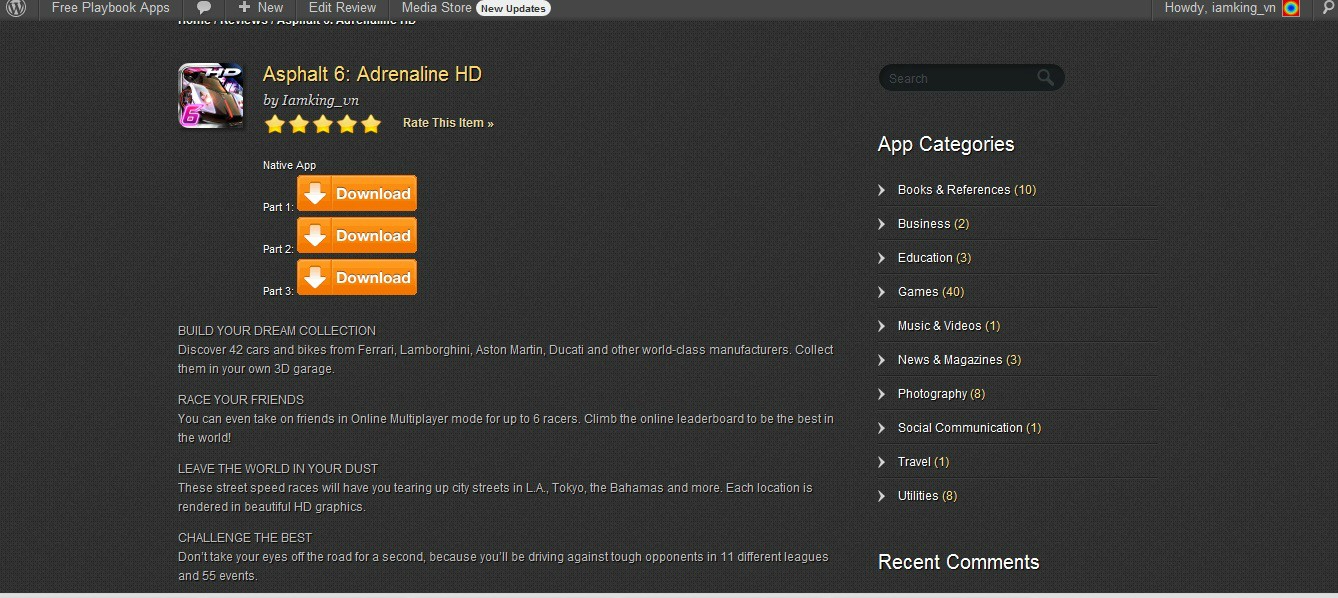Click the Part 3 Download button
Viewport: 1338px width, 598px height.
[x=357, y=277]
